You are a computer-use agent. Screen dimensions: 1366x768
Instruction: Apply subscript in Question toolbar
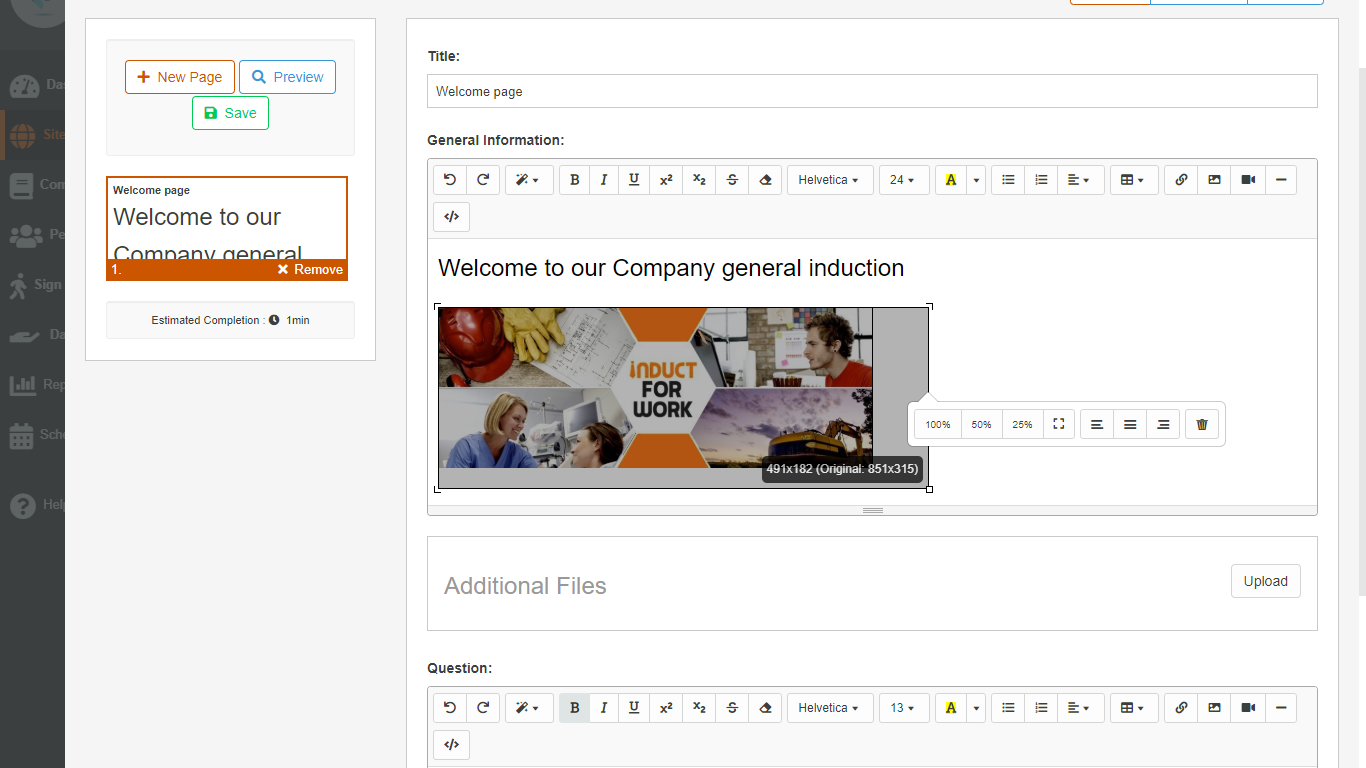click(x=699, y=708)
